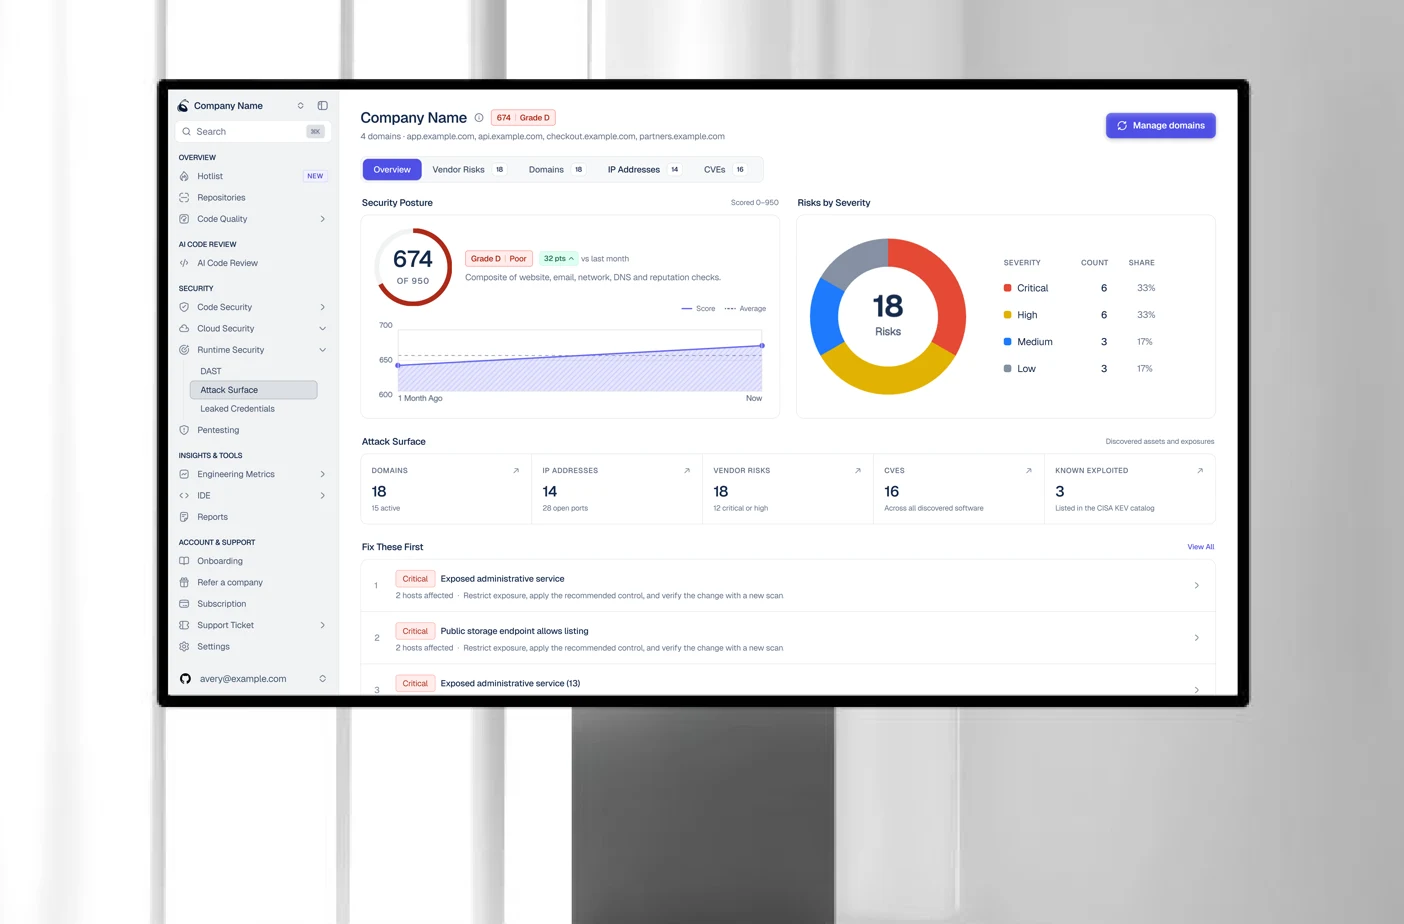Click the 32 pts trend badge

(x=558, y=259)
